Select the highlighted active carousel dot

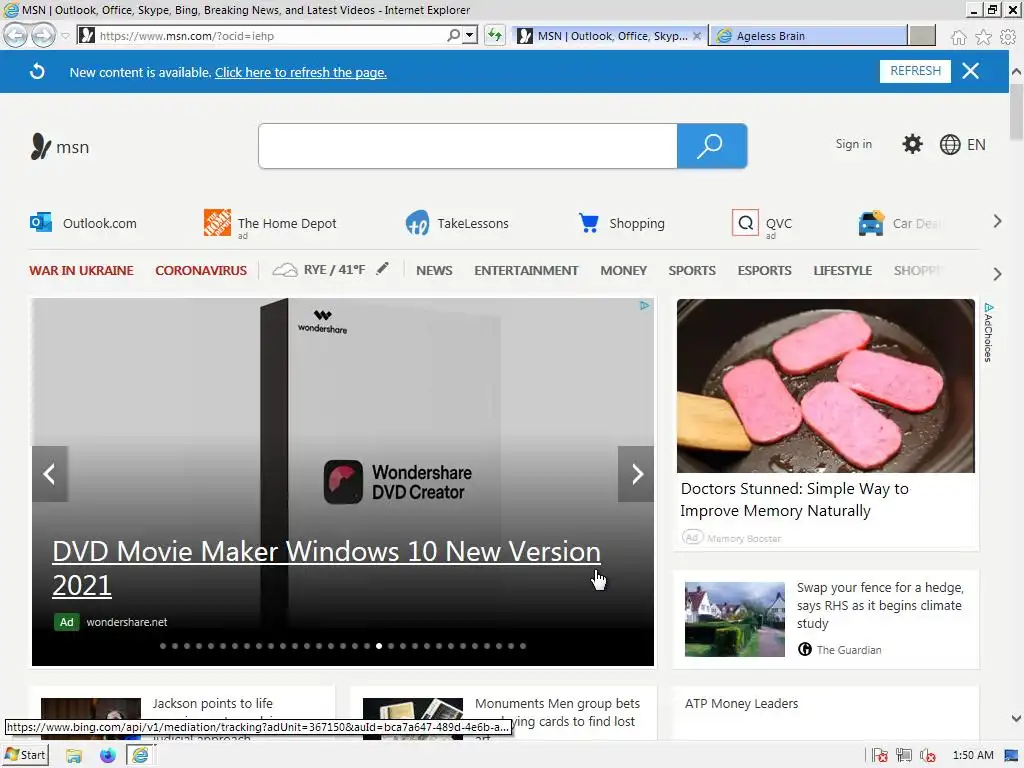pos(379,646)
